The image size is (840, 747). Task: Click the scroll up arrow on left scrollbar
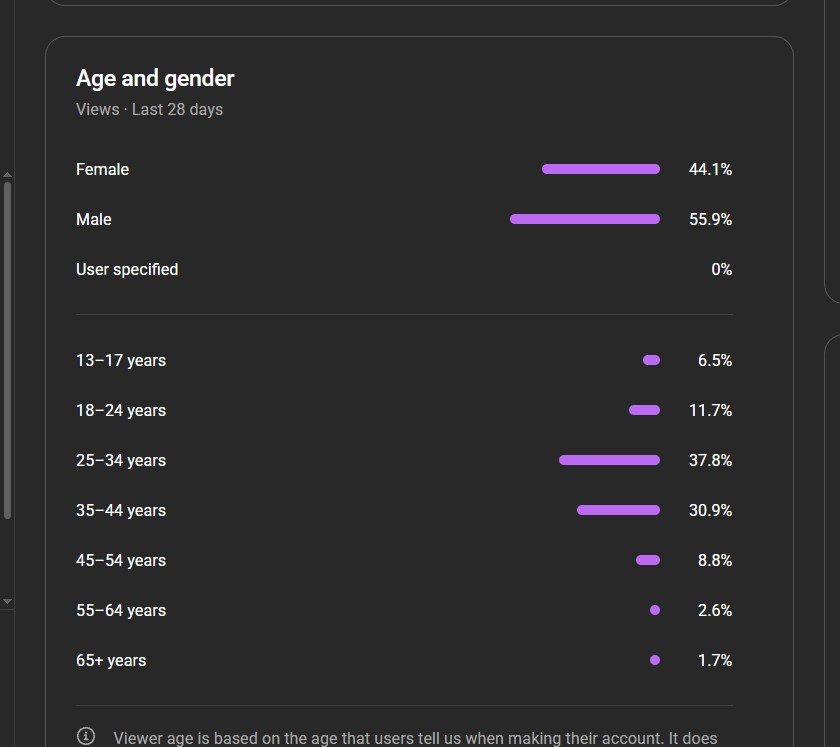click(x=8, y=174)
